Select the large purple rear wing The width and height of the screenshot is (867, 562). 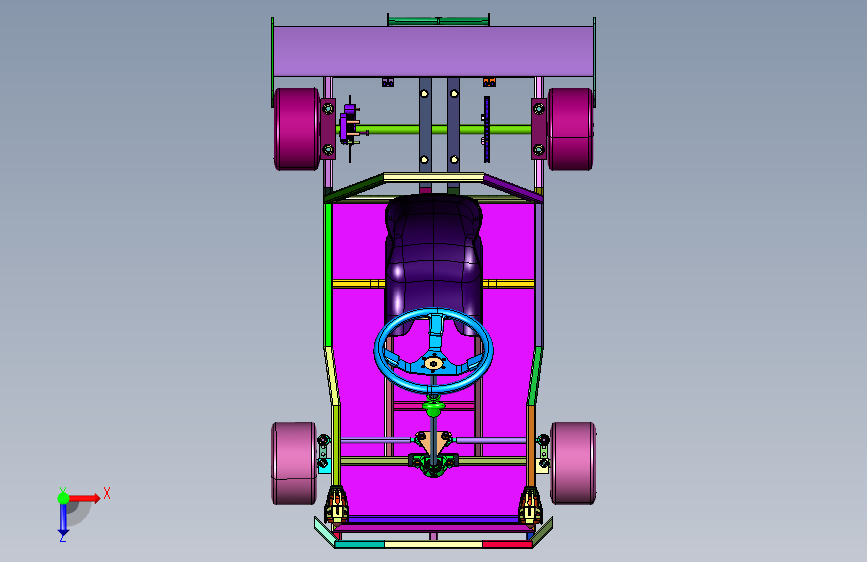[434, 51]
